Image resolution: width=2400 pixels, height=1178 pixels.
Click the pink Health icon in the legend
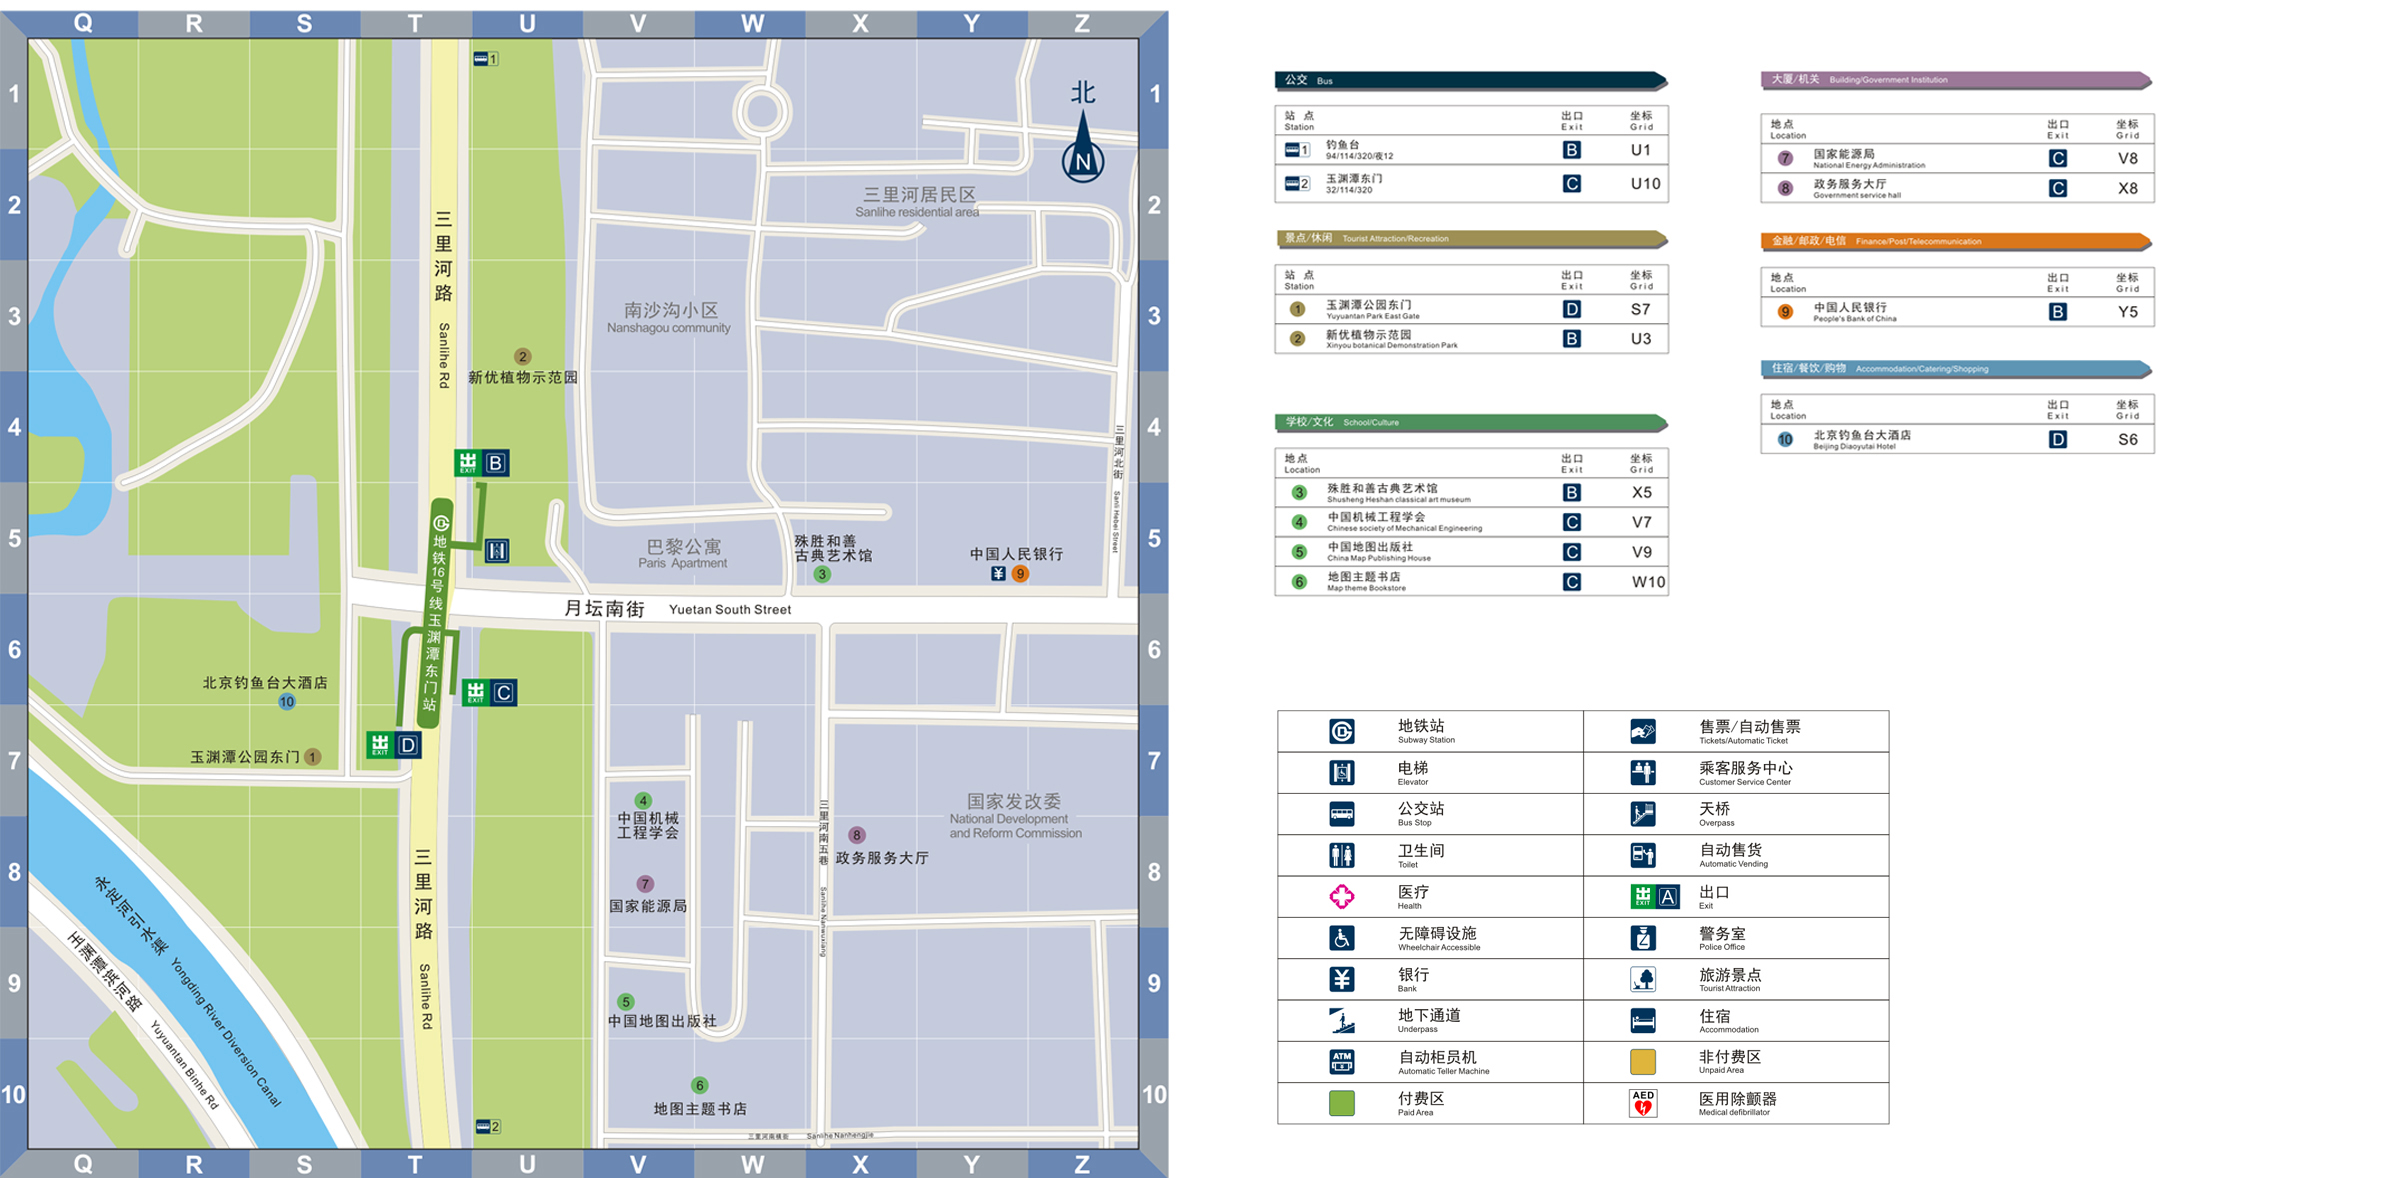pyautogui.click(x=1342, y=897)
